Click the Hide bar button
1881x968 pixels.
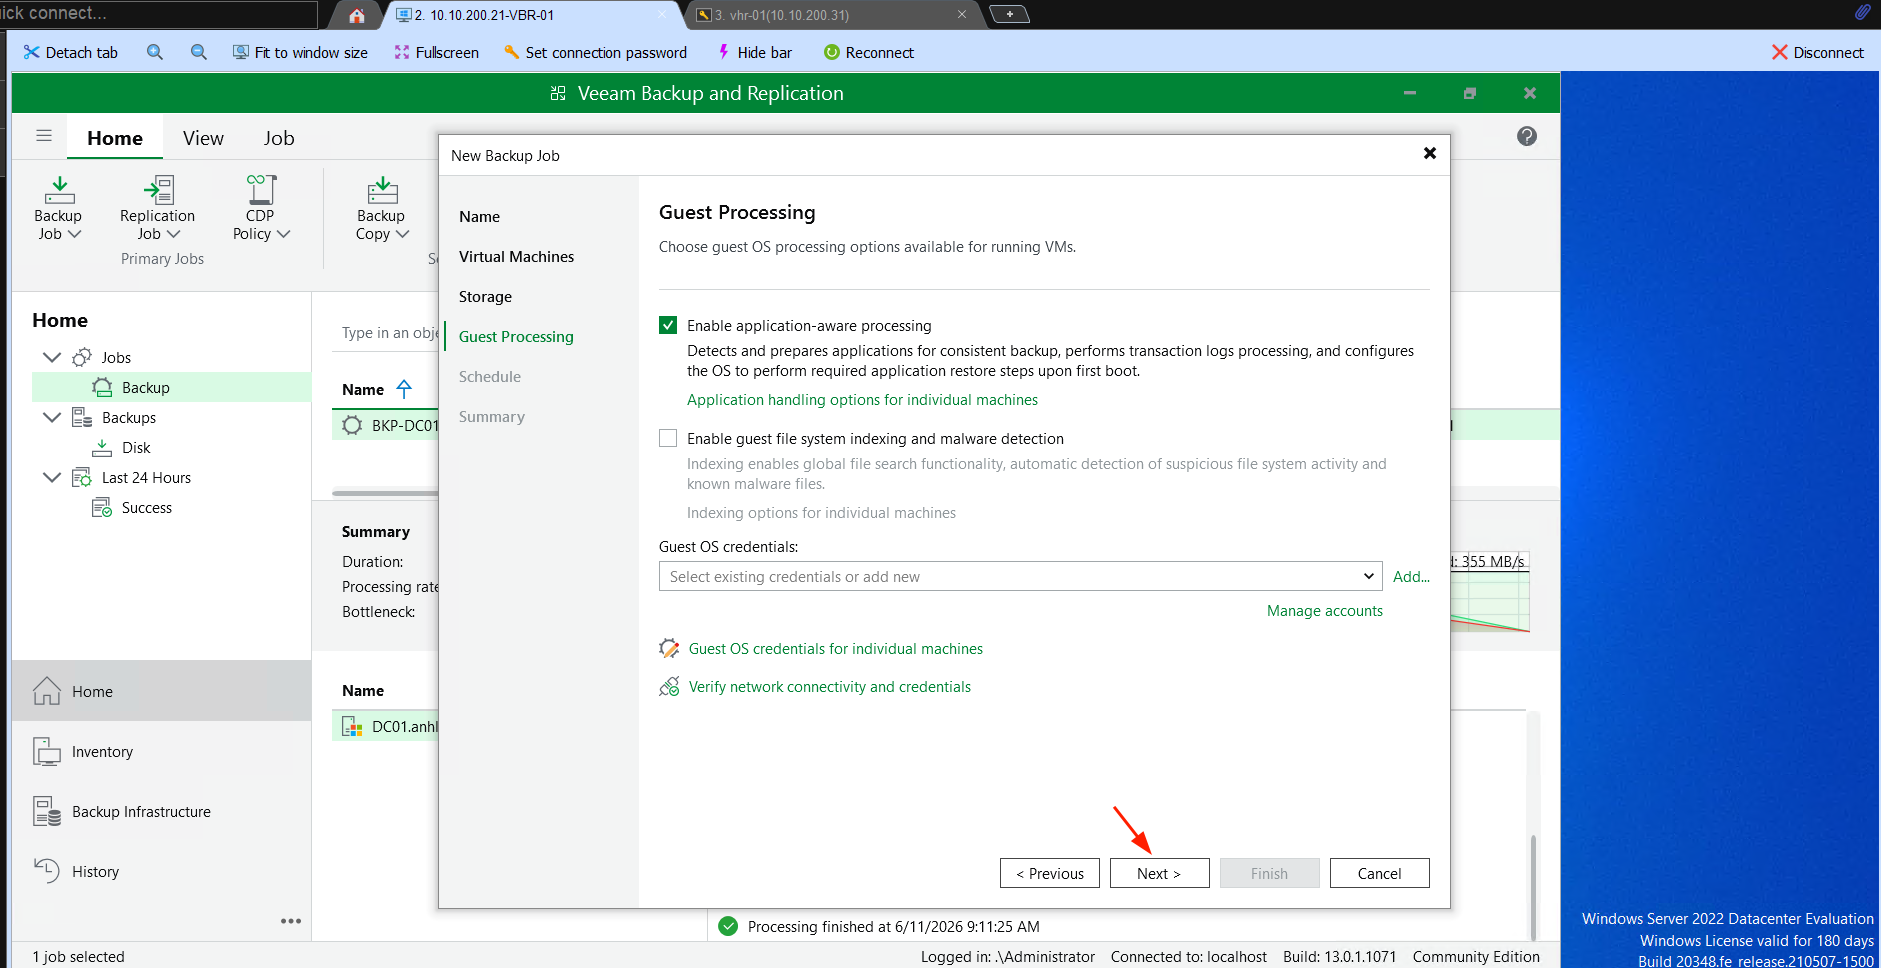tap(755, 52)
